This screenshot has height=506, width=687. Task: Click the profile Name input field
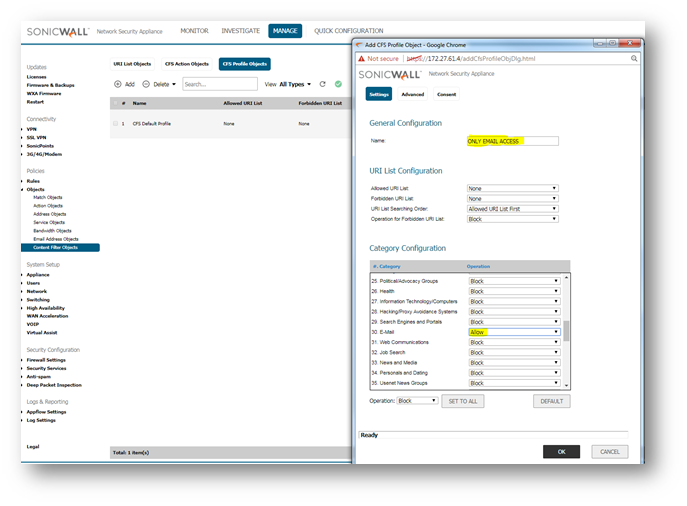(x=512, y=141)
